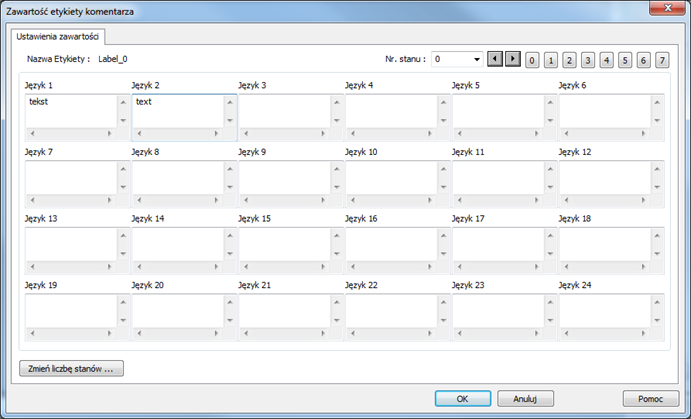
Task: Click scroll-up arrow of Język 15 field
Action: [337, 235]
